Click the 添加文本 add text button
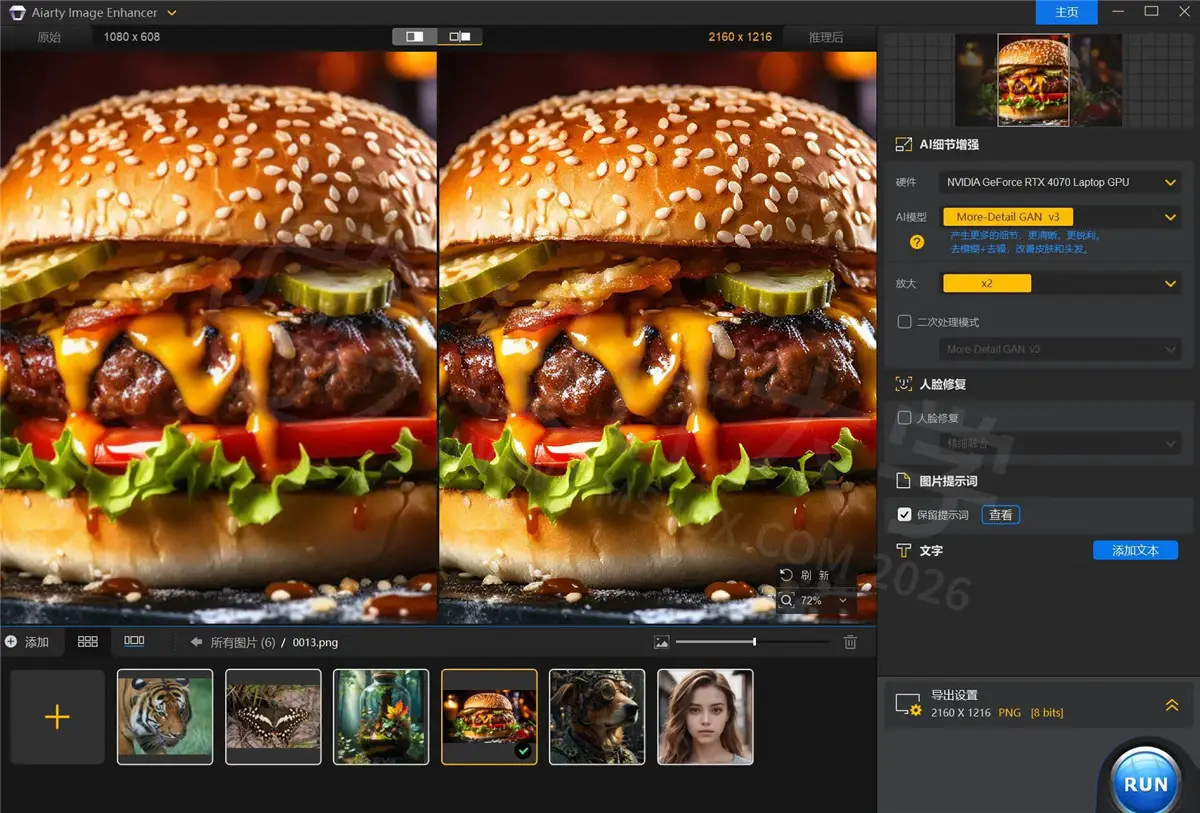Screen dimensions: 1200x813 1135,550
